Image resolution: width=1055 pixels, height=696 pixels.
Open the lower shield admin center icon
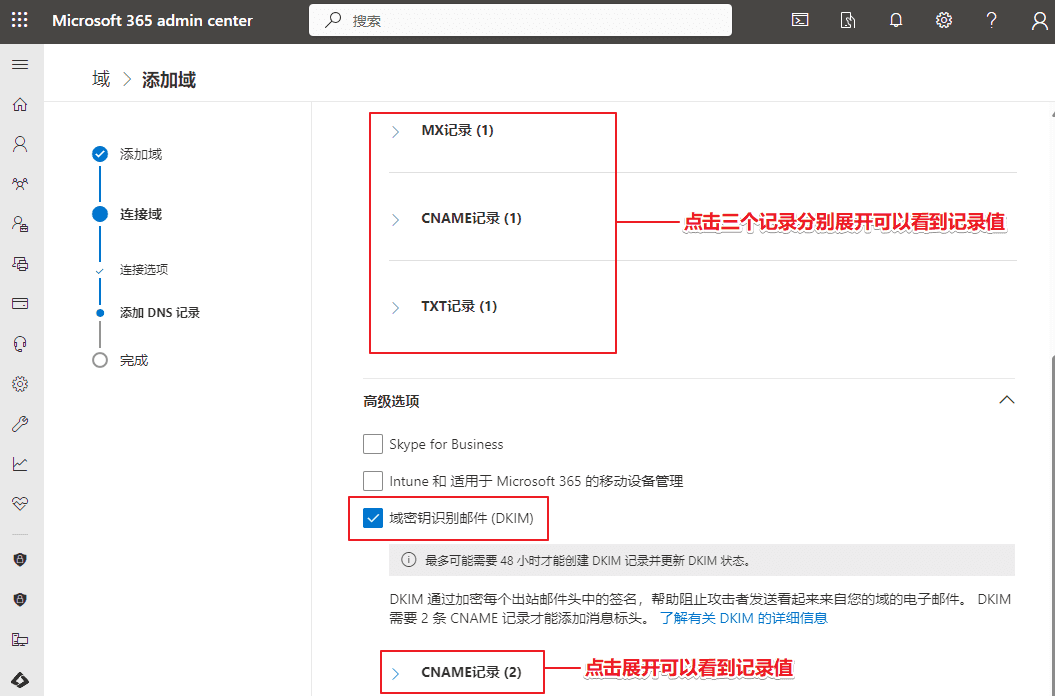point(20,600)
